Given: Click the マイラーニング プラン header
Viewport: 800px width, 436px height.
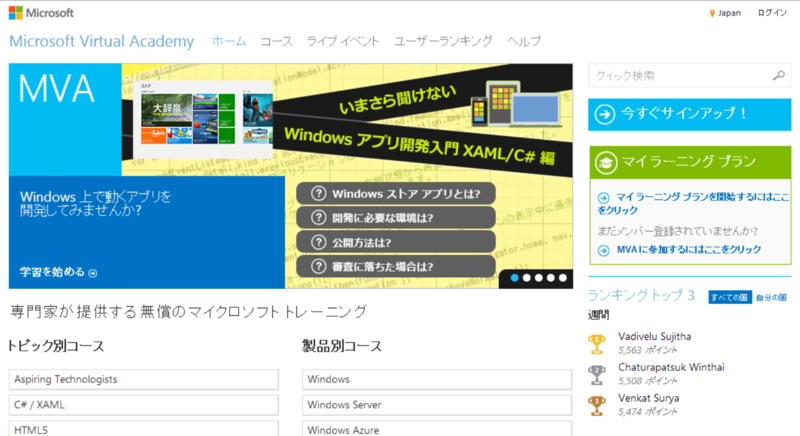Looking at the screenshot, I should [690, 163].
